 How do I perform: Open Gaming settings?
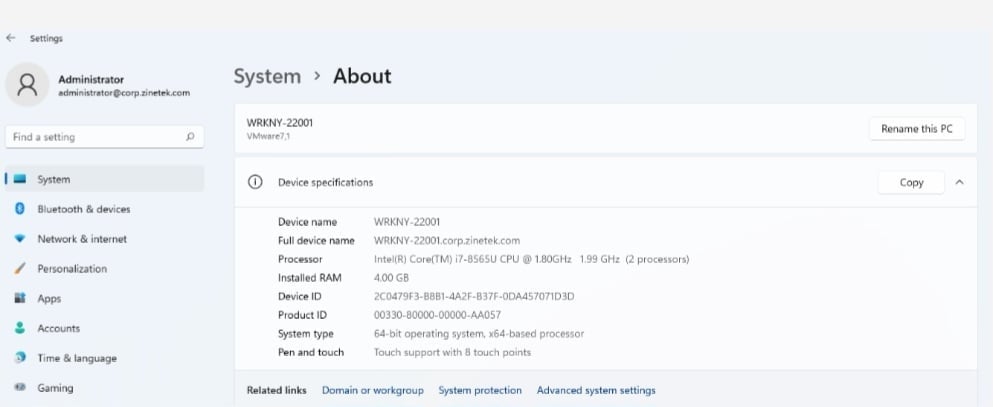tap(104, 387)
